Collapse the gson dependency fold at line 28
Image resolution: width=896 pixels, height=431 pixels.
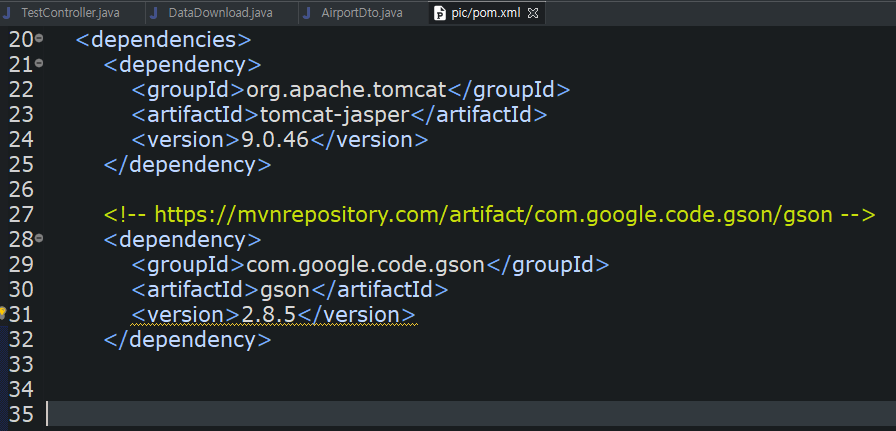click(39, 237)
